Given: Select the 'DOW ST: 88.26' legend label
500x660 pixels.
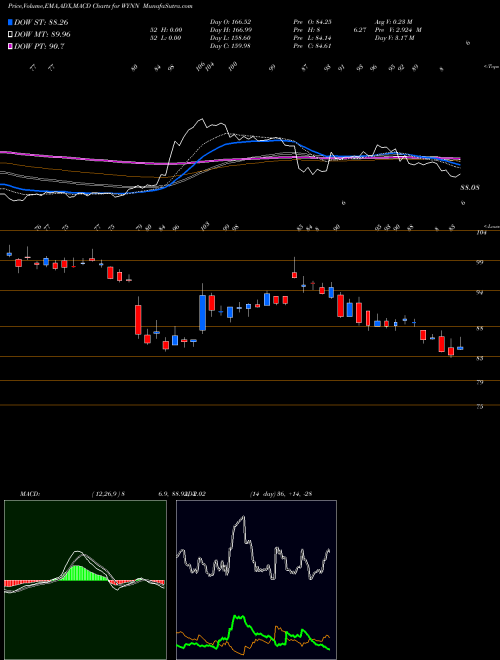Looking at the screenshot, I should (41, 22).
